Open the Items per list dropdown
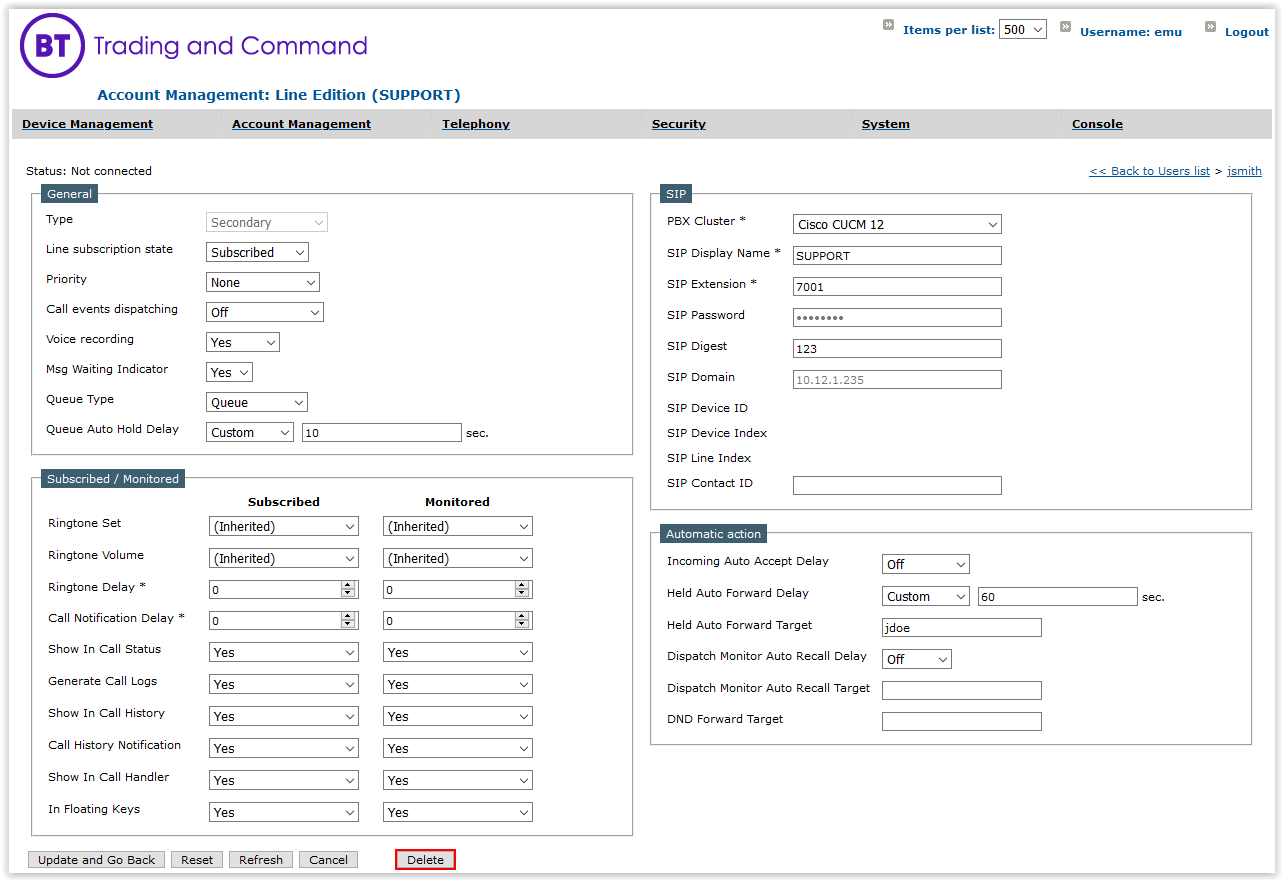This screenshot has width=1283, height=881. point(1022,30)
